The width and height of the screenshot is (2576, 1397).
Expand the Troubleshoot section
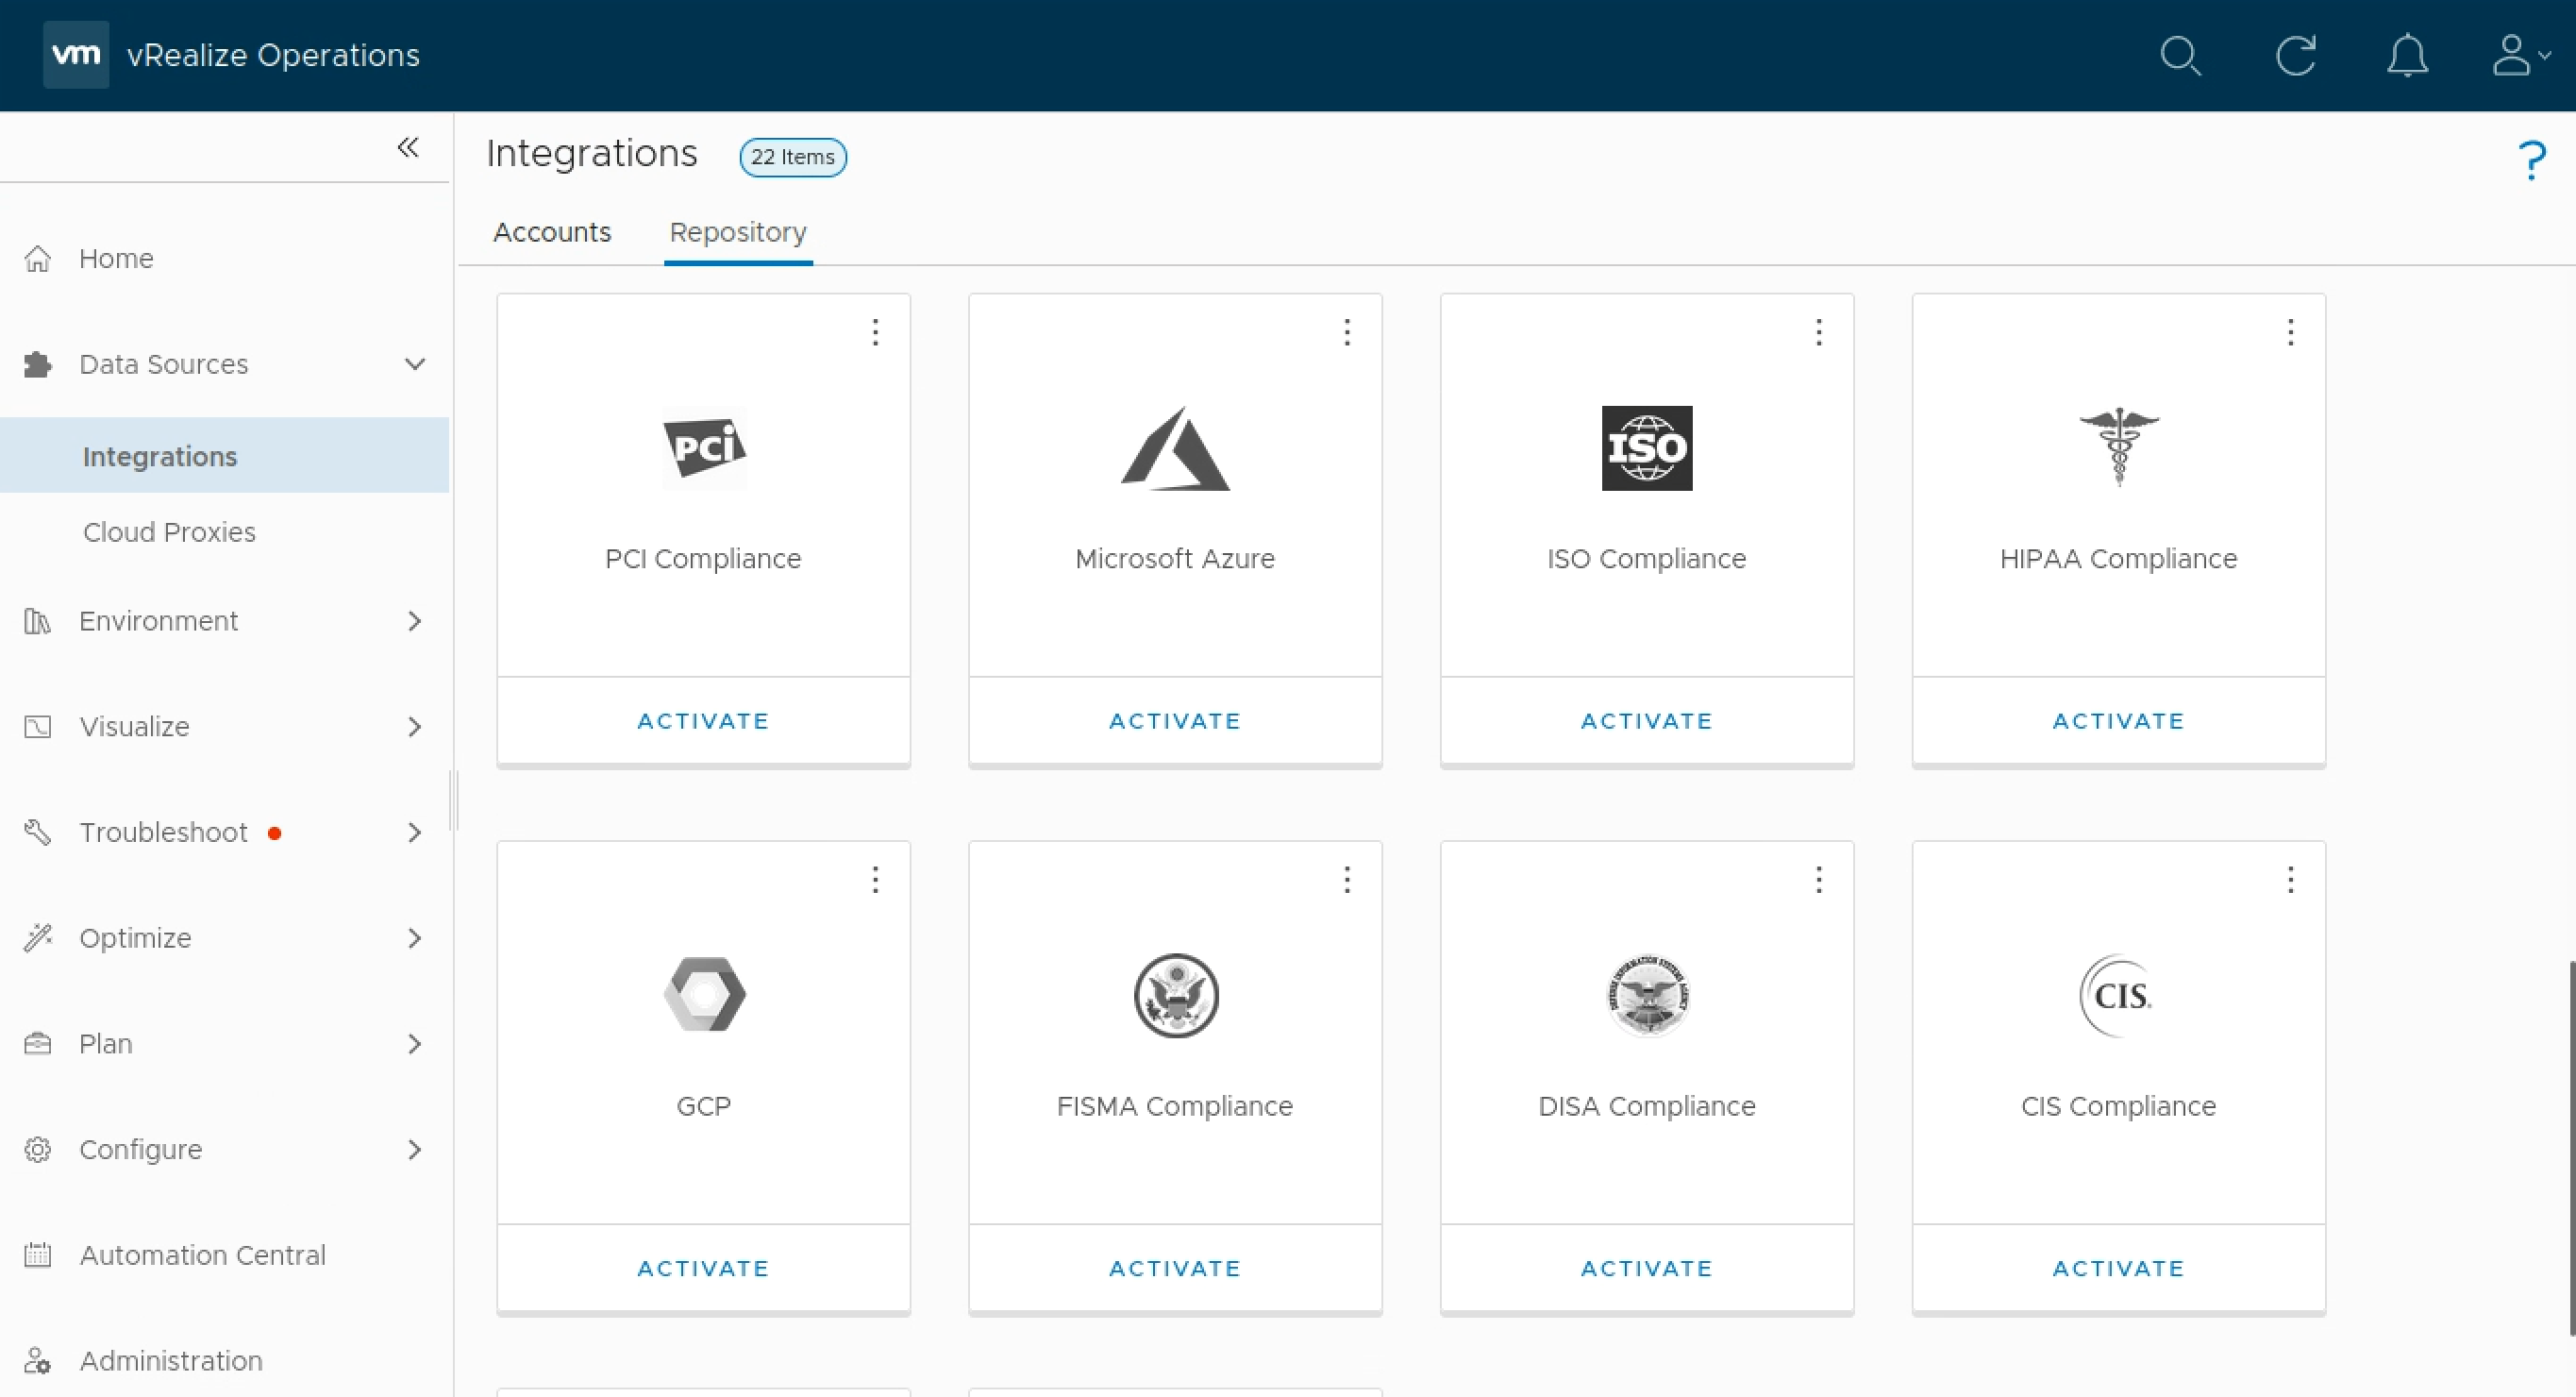tap(414, 832)
